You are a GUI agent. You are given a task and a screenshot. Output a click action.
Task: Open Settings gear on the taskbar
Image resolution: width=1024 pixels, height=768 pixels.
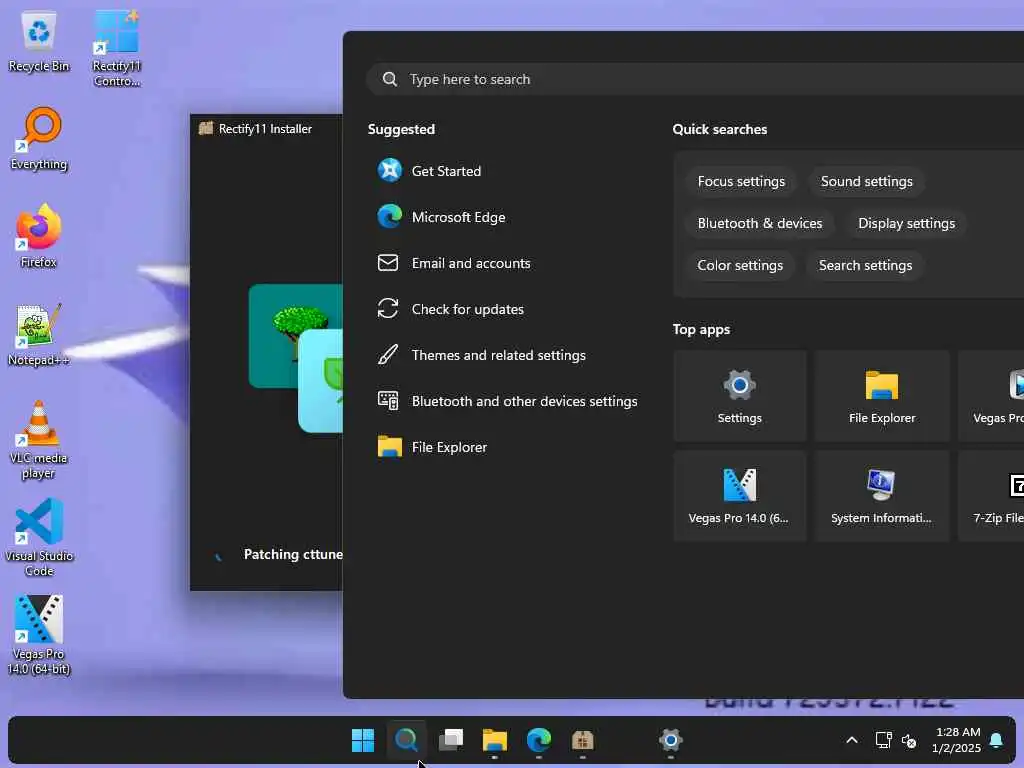[x=671, y=740]
